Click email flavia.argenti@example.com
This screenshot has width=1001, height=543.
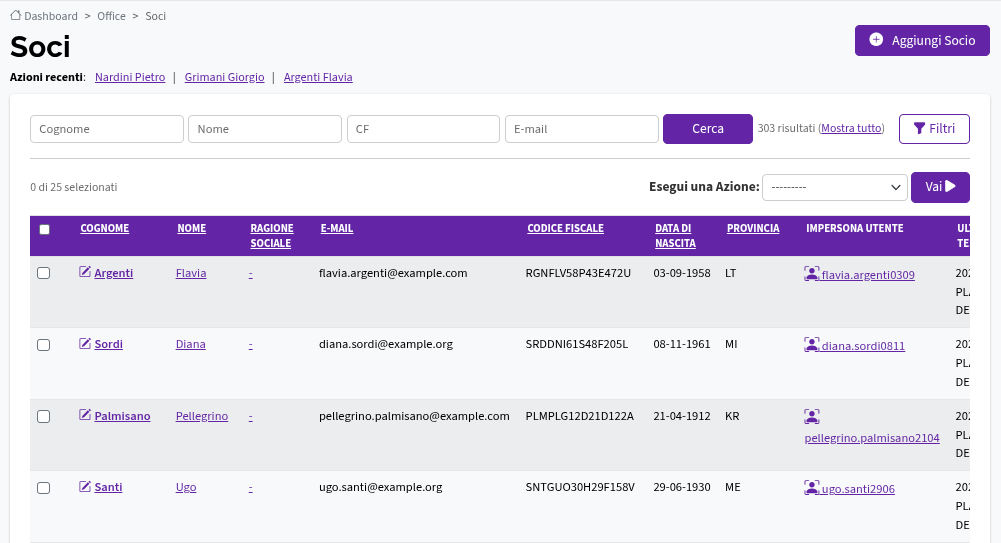[393, 273]
